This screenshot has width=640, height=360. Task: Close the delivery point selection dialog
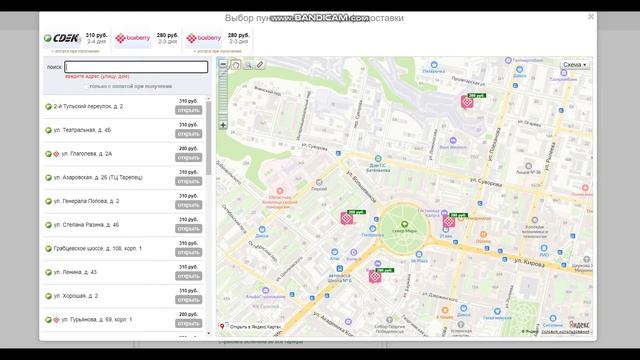(591, 17)
